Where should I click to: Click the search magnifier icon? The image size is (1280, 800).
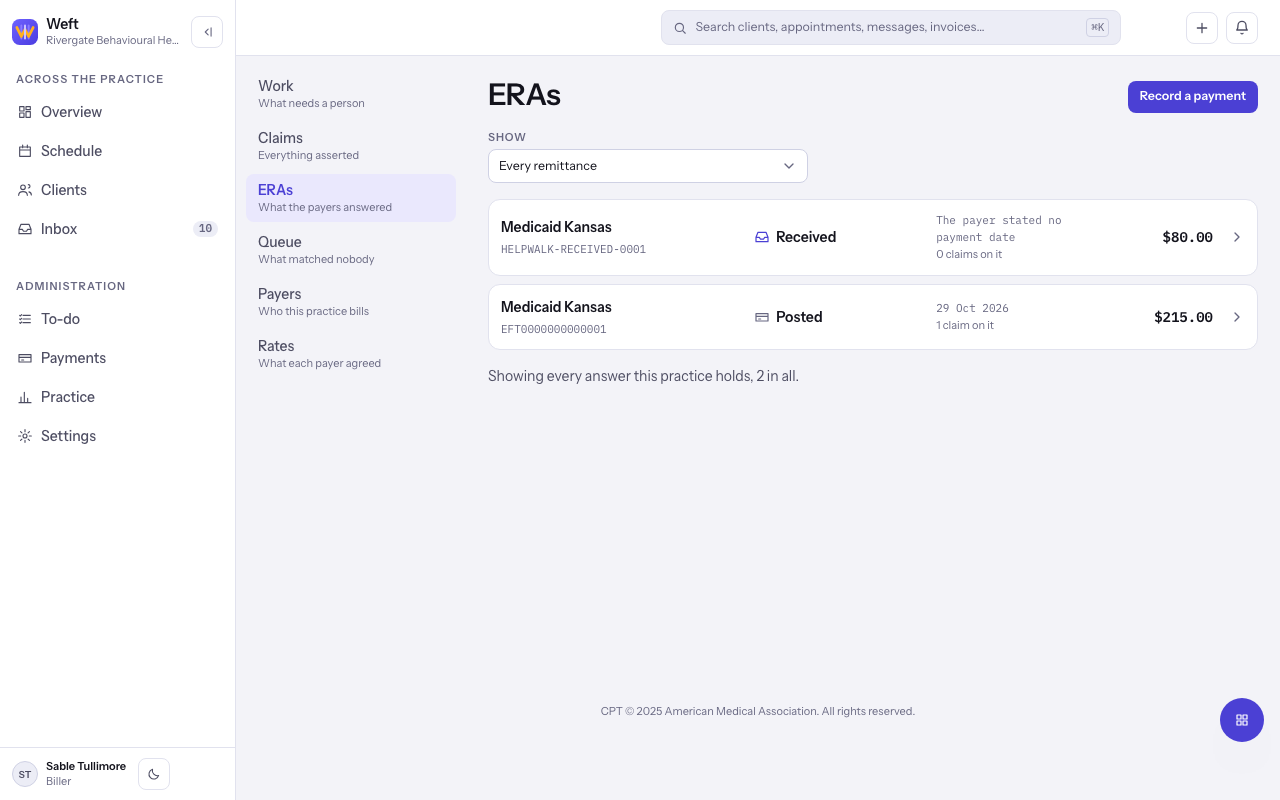tap(680, 28)
